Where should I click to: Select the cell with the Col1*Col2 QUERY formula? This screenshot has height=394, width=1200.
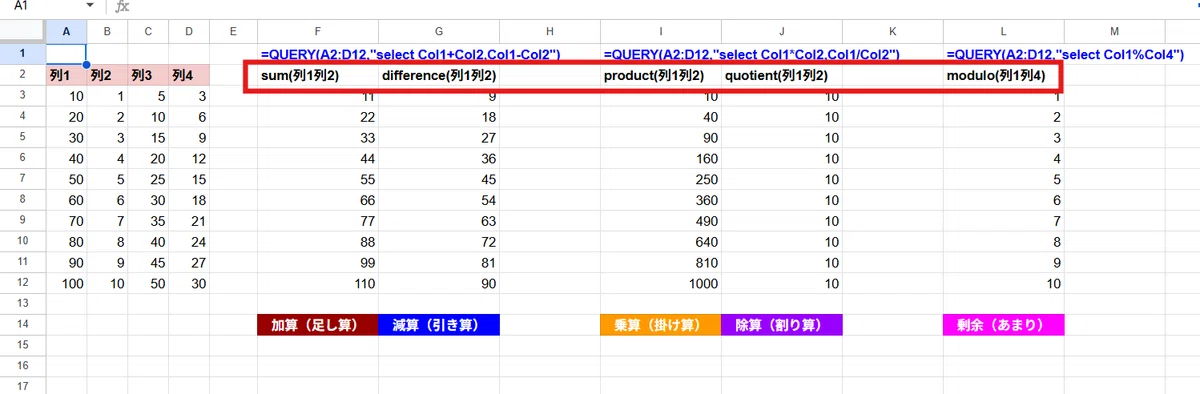click(660, 54)
